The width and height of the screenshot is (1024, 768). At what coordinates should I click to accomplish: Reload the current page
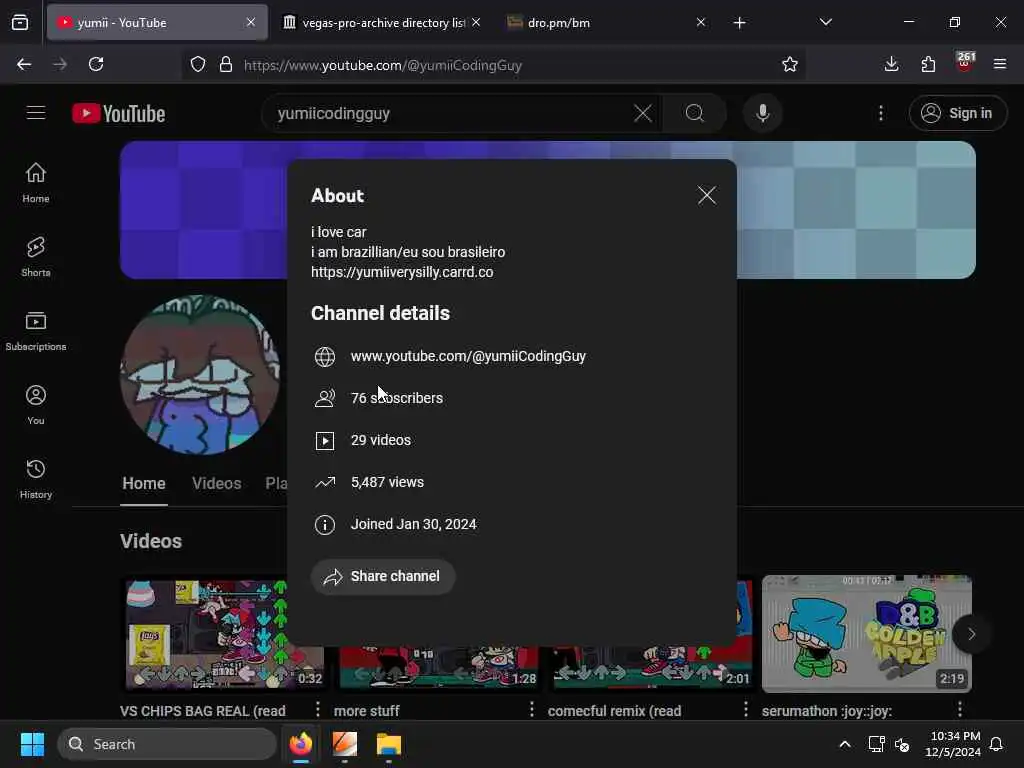[96, 64]
